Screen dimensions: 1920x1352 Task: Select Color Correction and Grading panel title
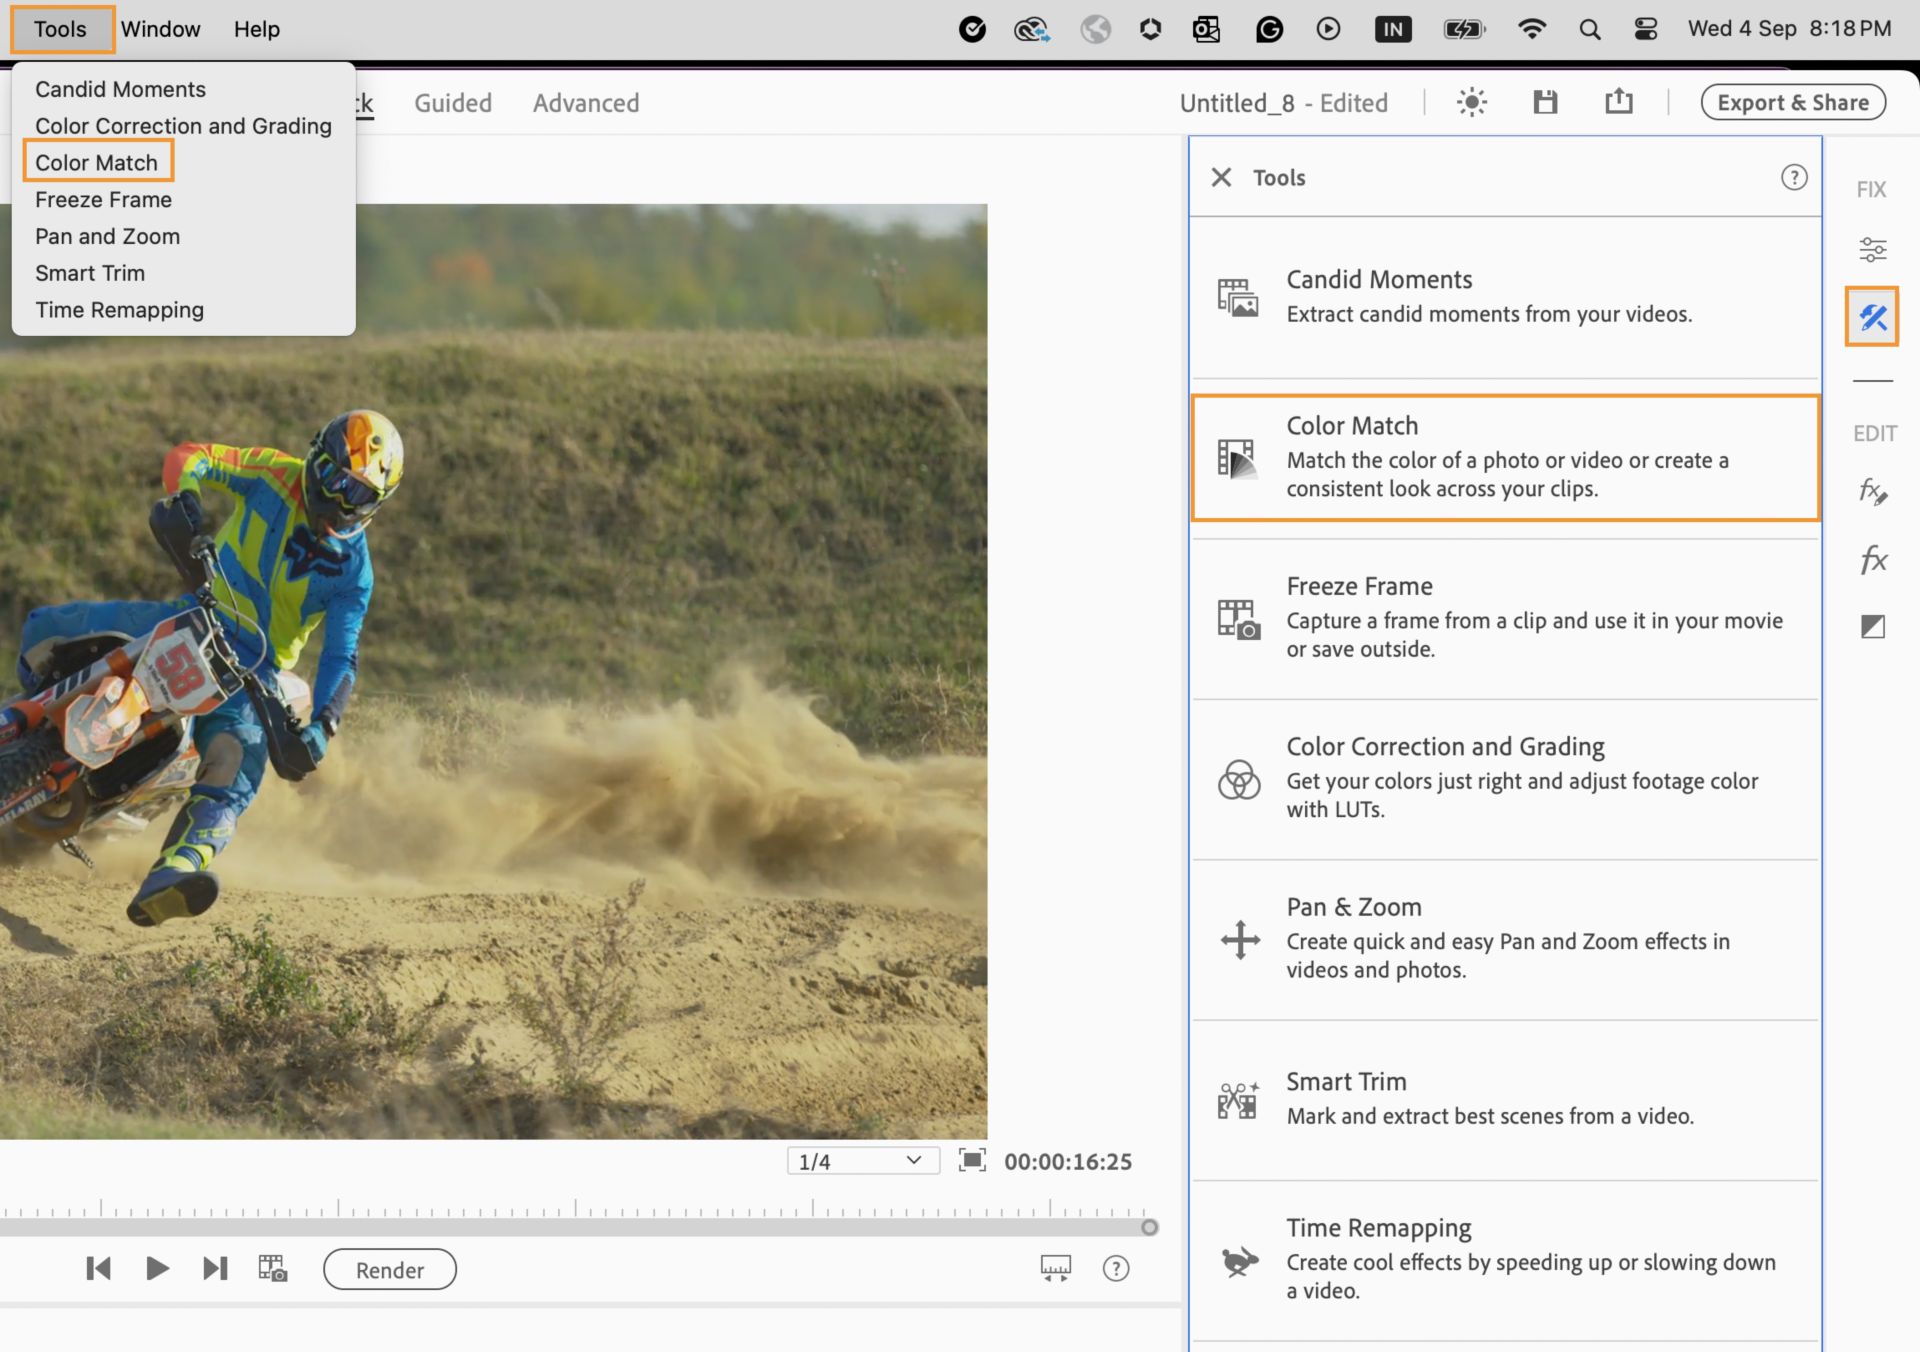coord(1445,746)
